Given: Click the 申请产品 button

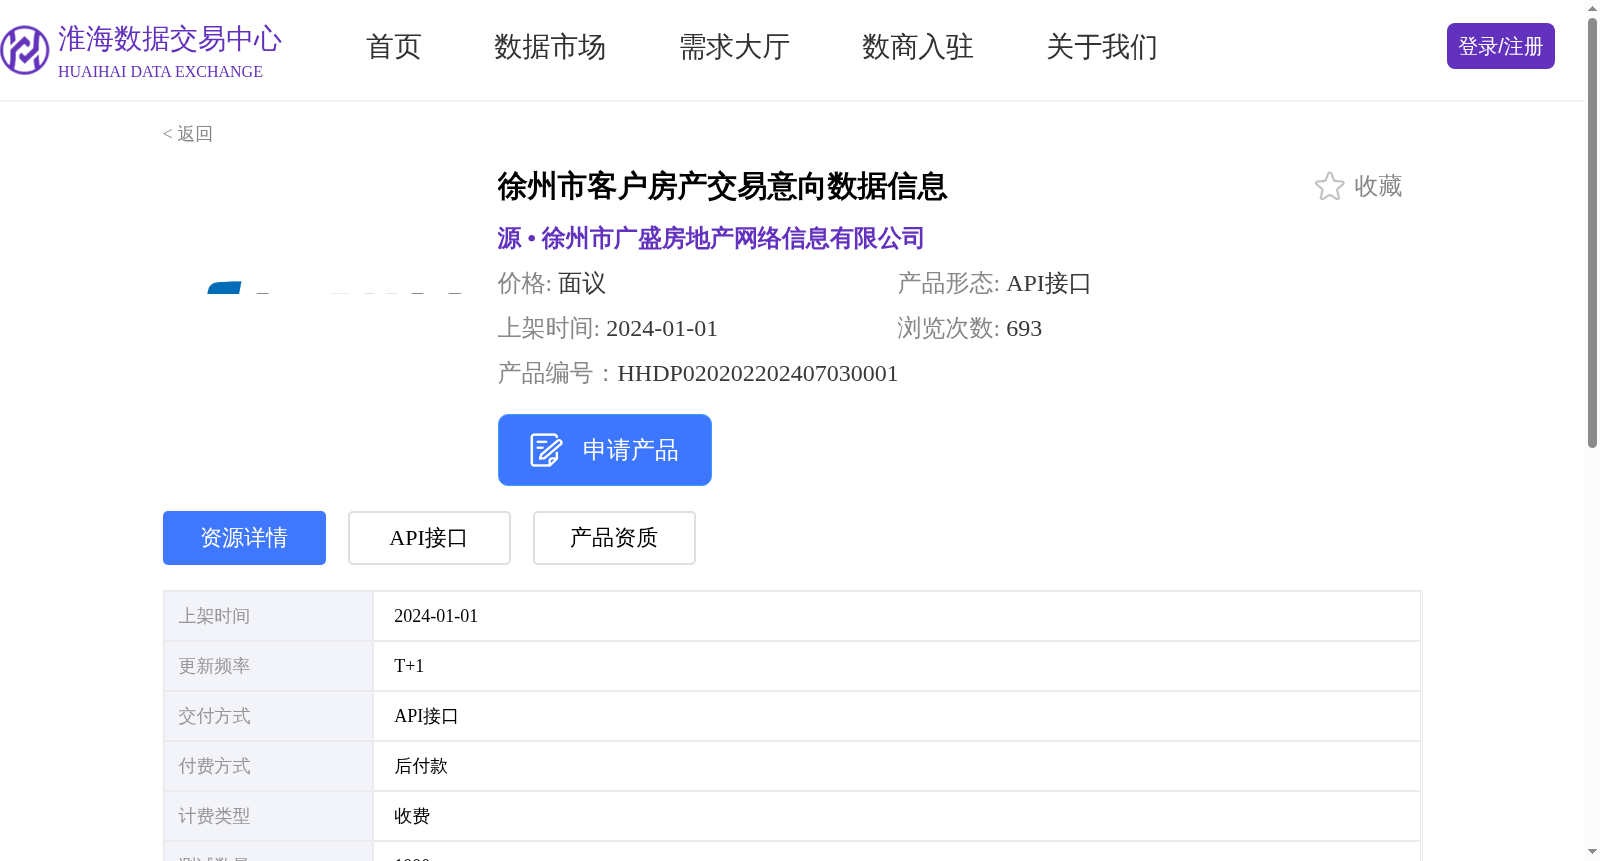Looking at the screenshot, I should [605, 450].
